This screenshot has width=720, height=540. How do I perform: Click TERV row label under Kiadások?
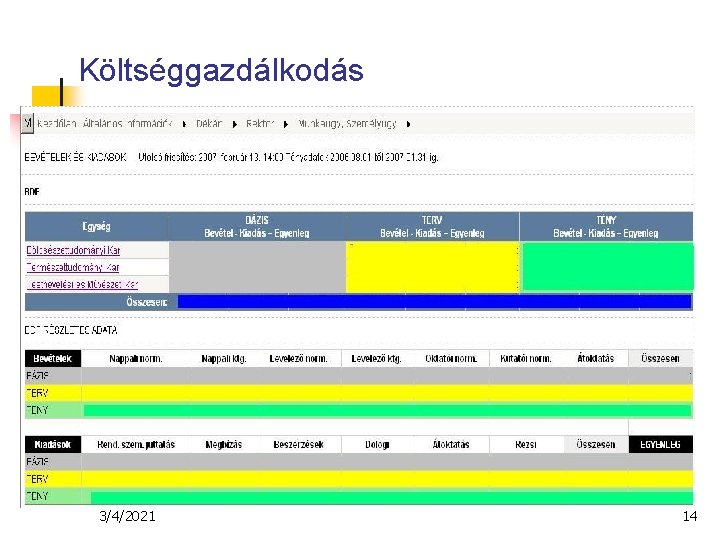(x=37, y=479)
